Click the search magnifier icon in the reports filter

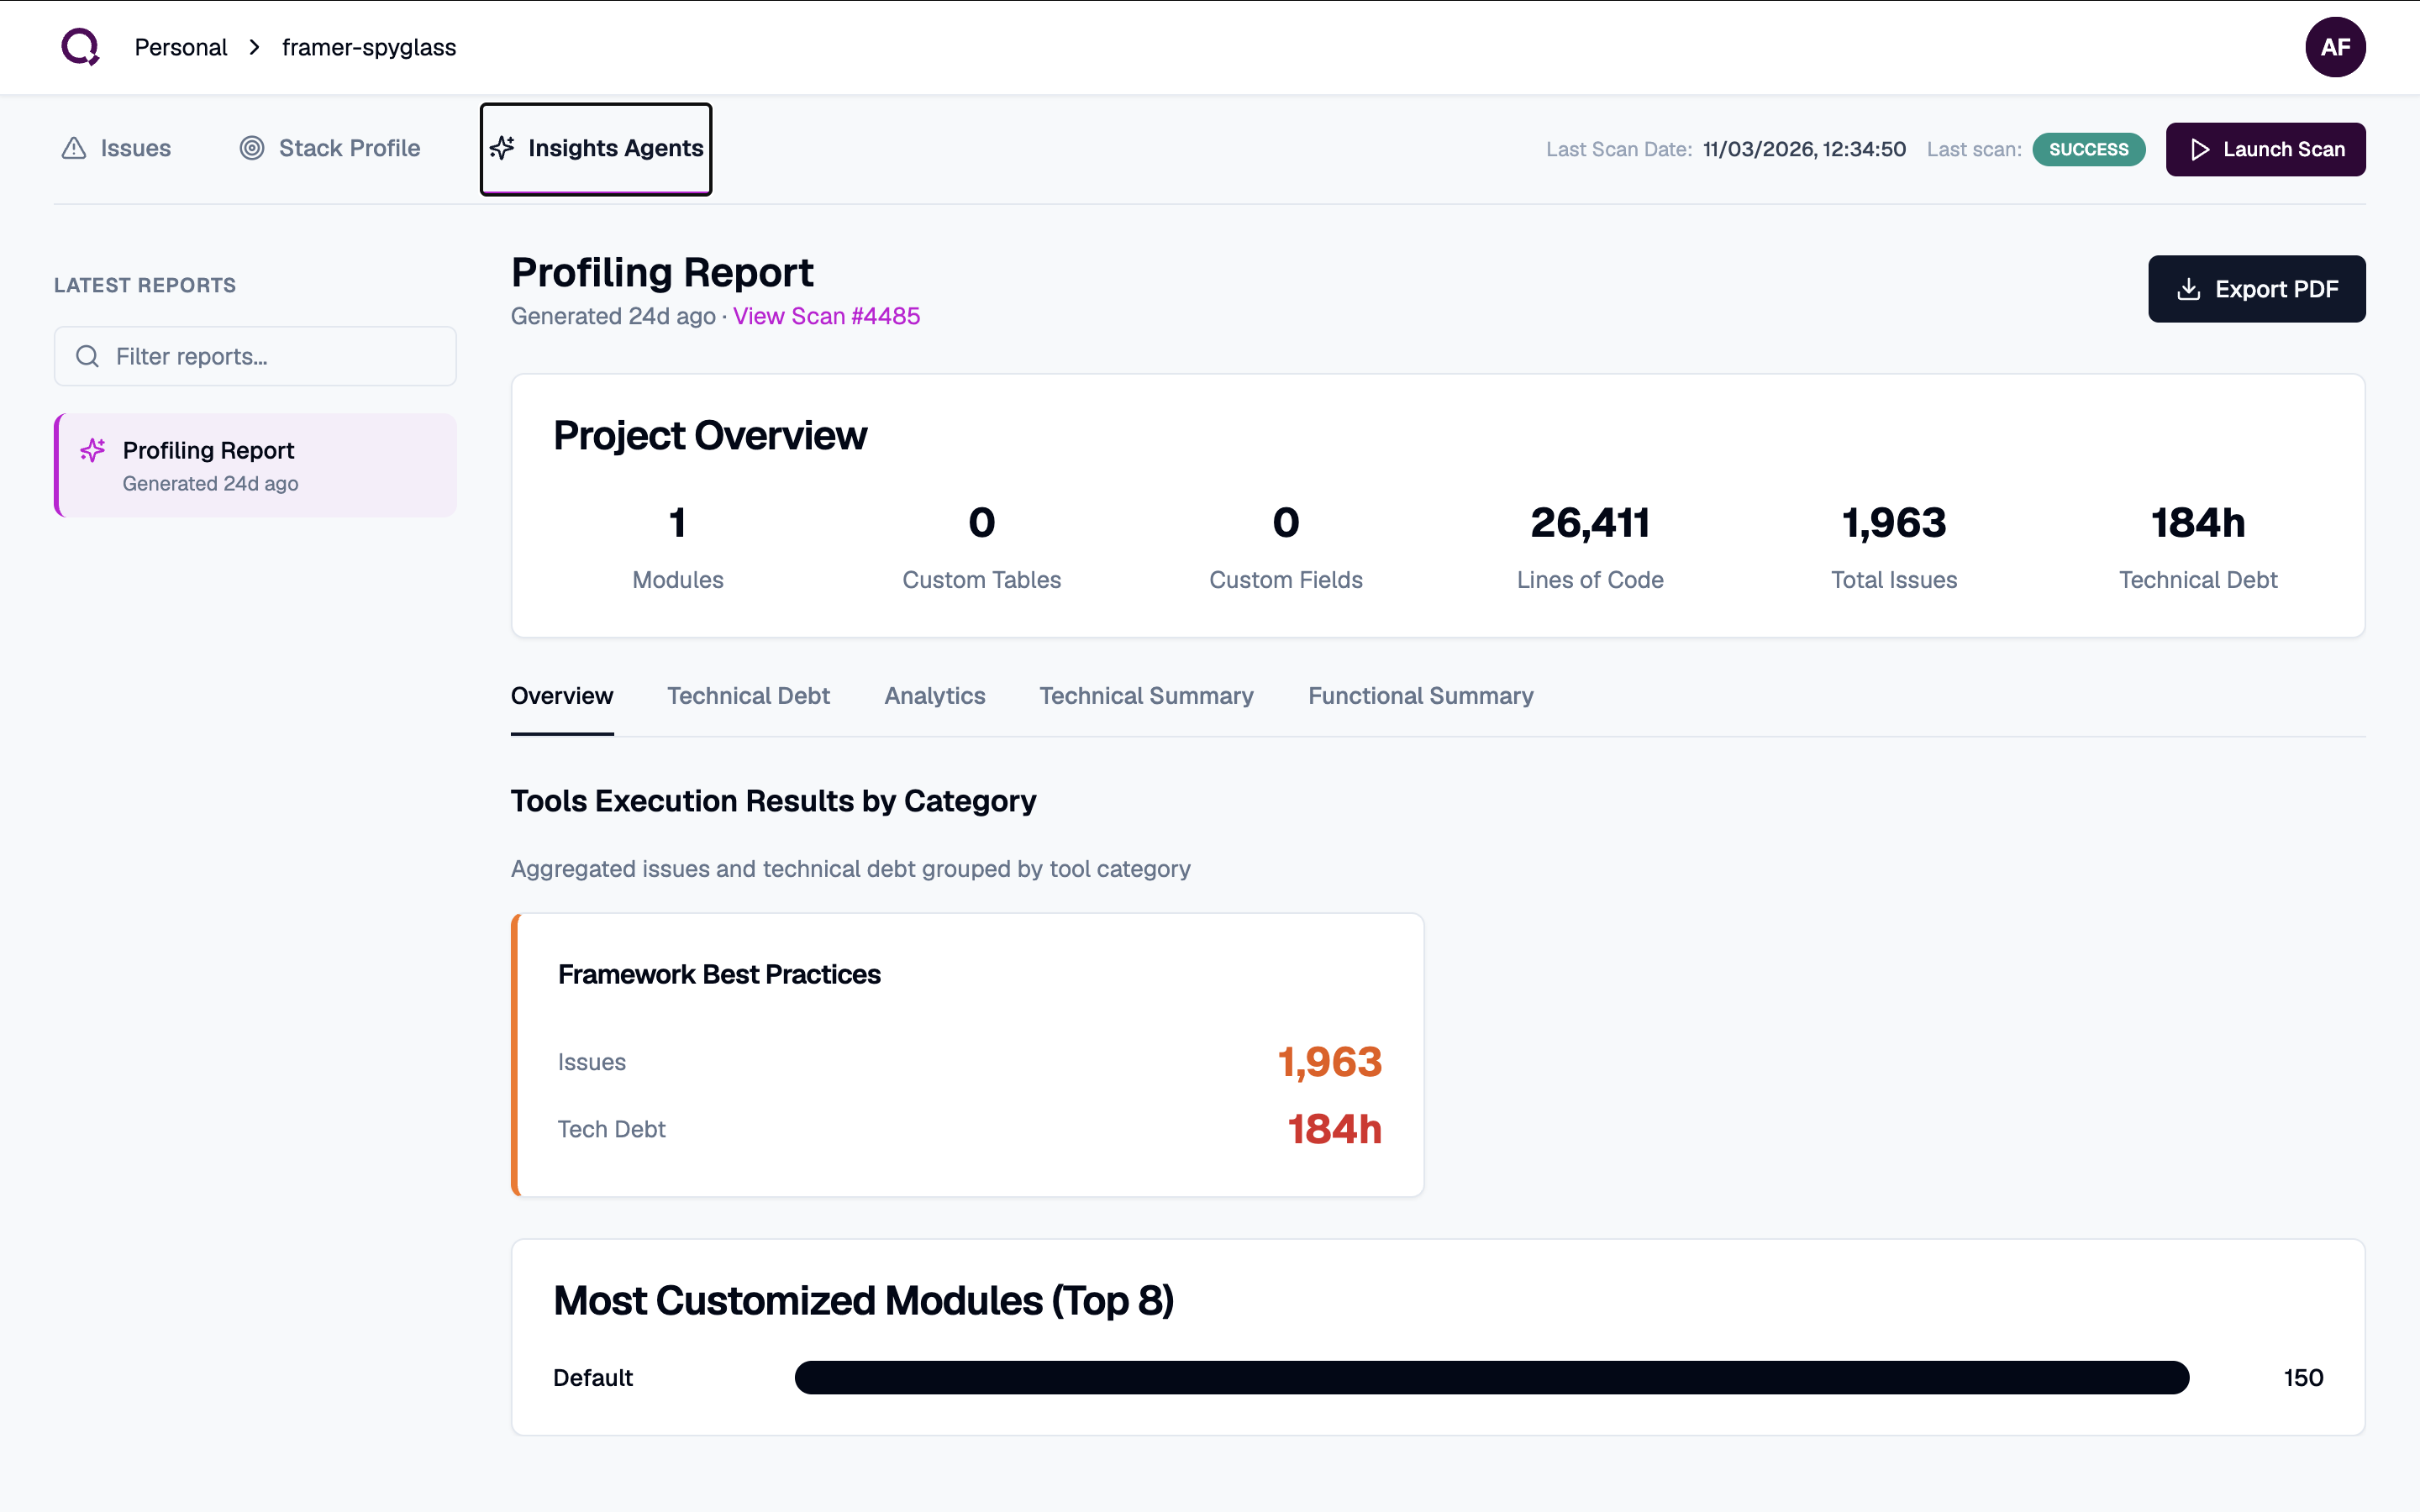88,357
